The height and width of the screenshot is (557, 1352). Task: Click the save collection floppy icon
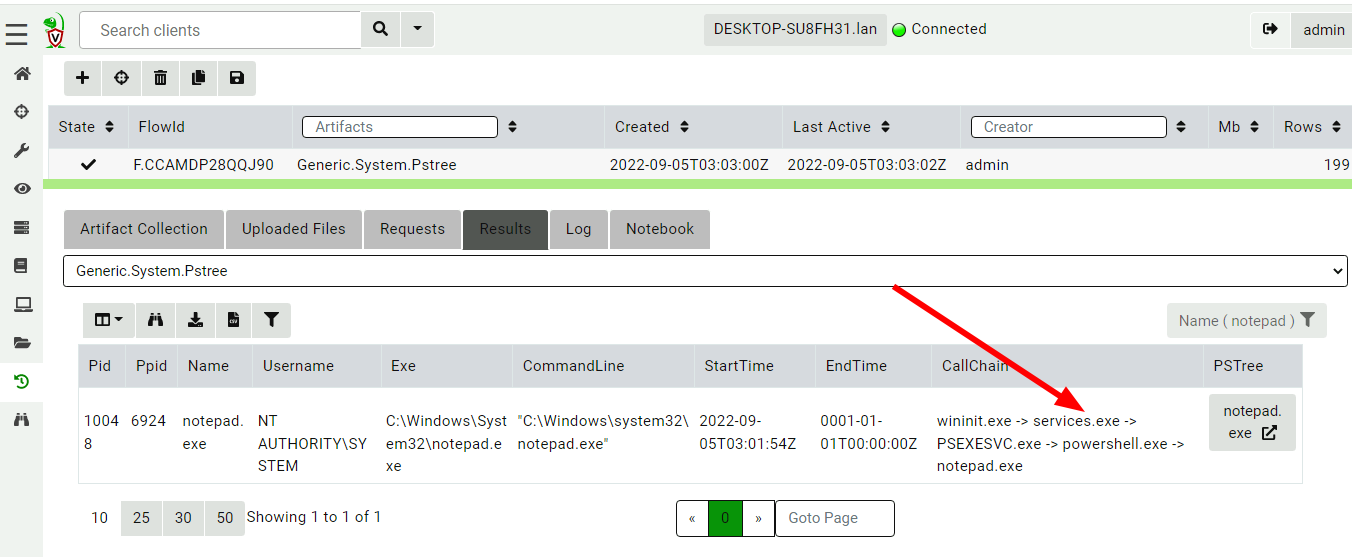(237, 78)
